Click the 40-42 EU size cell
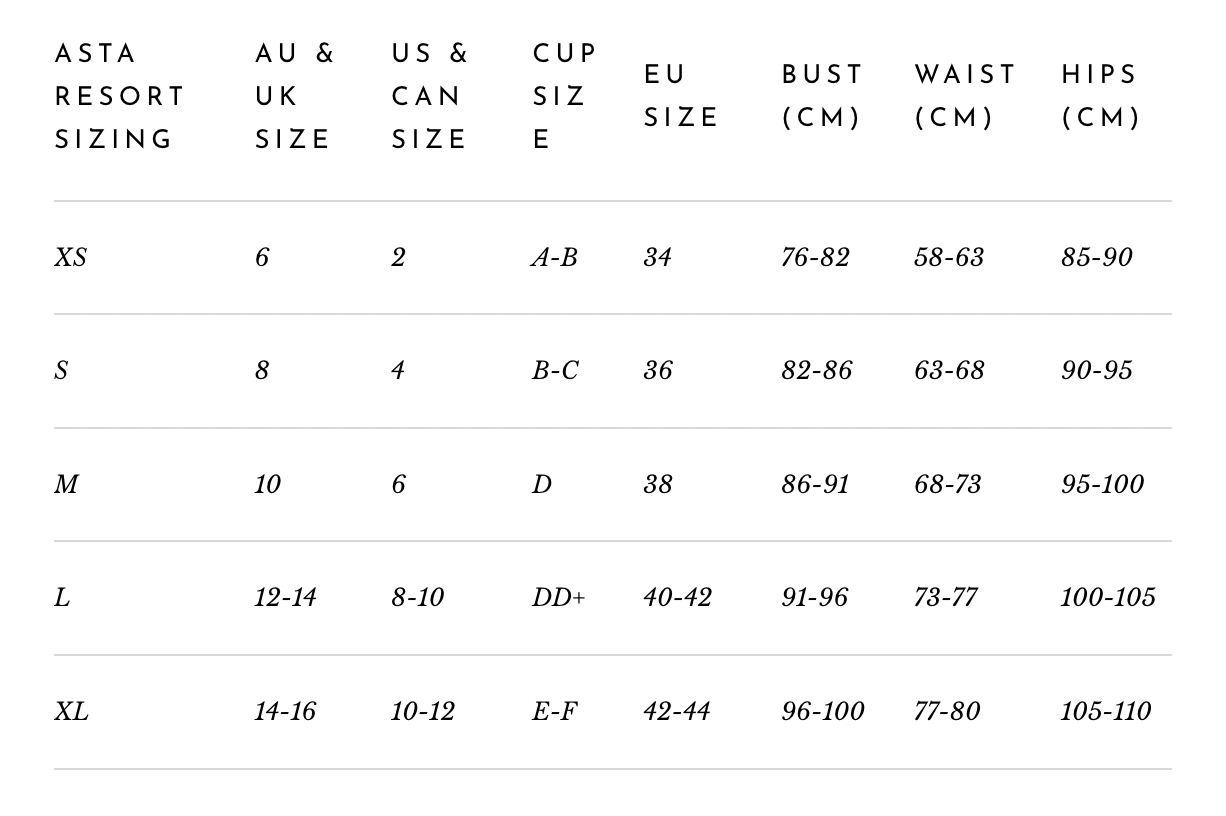Screen dimensions: 1226x816 [x=677, y=598]
